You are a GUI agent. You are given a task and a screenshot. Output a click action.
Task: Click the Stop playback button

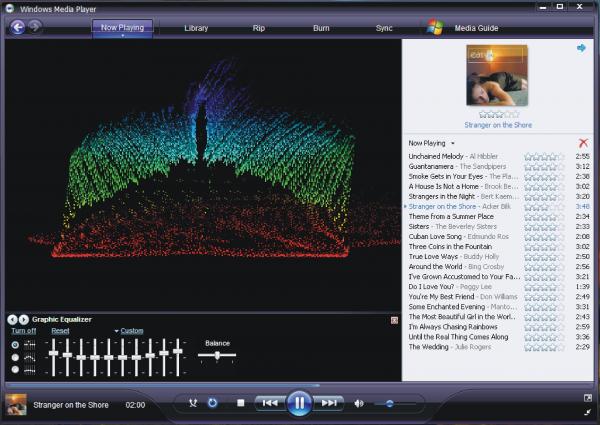click(240, 403)
